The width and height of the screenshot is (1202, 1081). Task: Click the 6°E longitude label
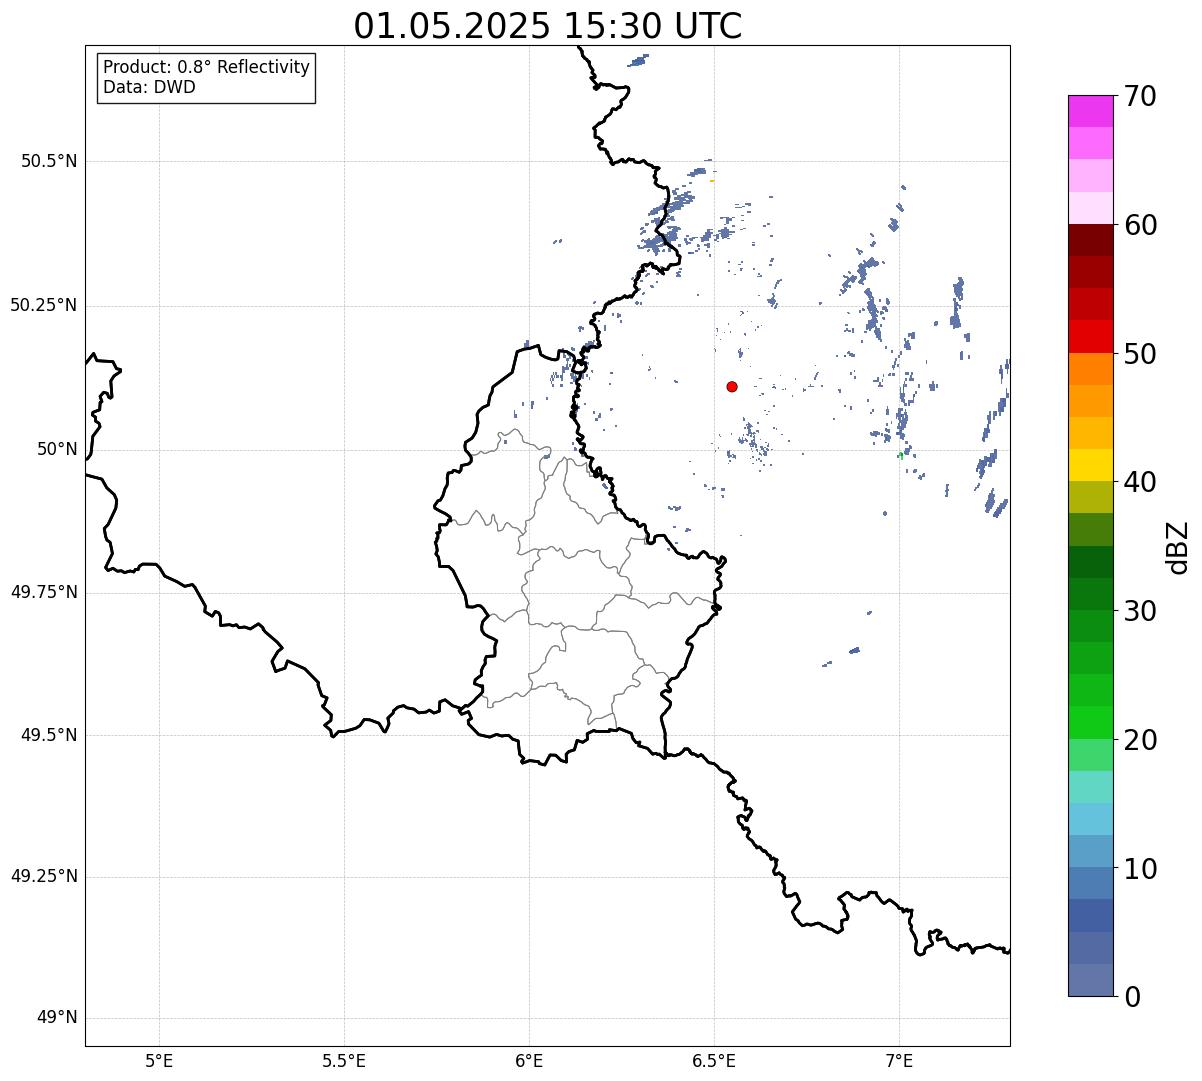point(529,1061)
